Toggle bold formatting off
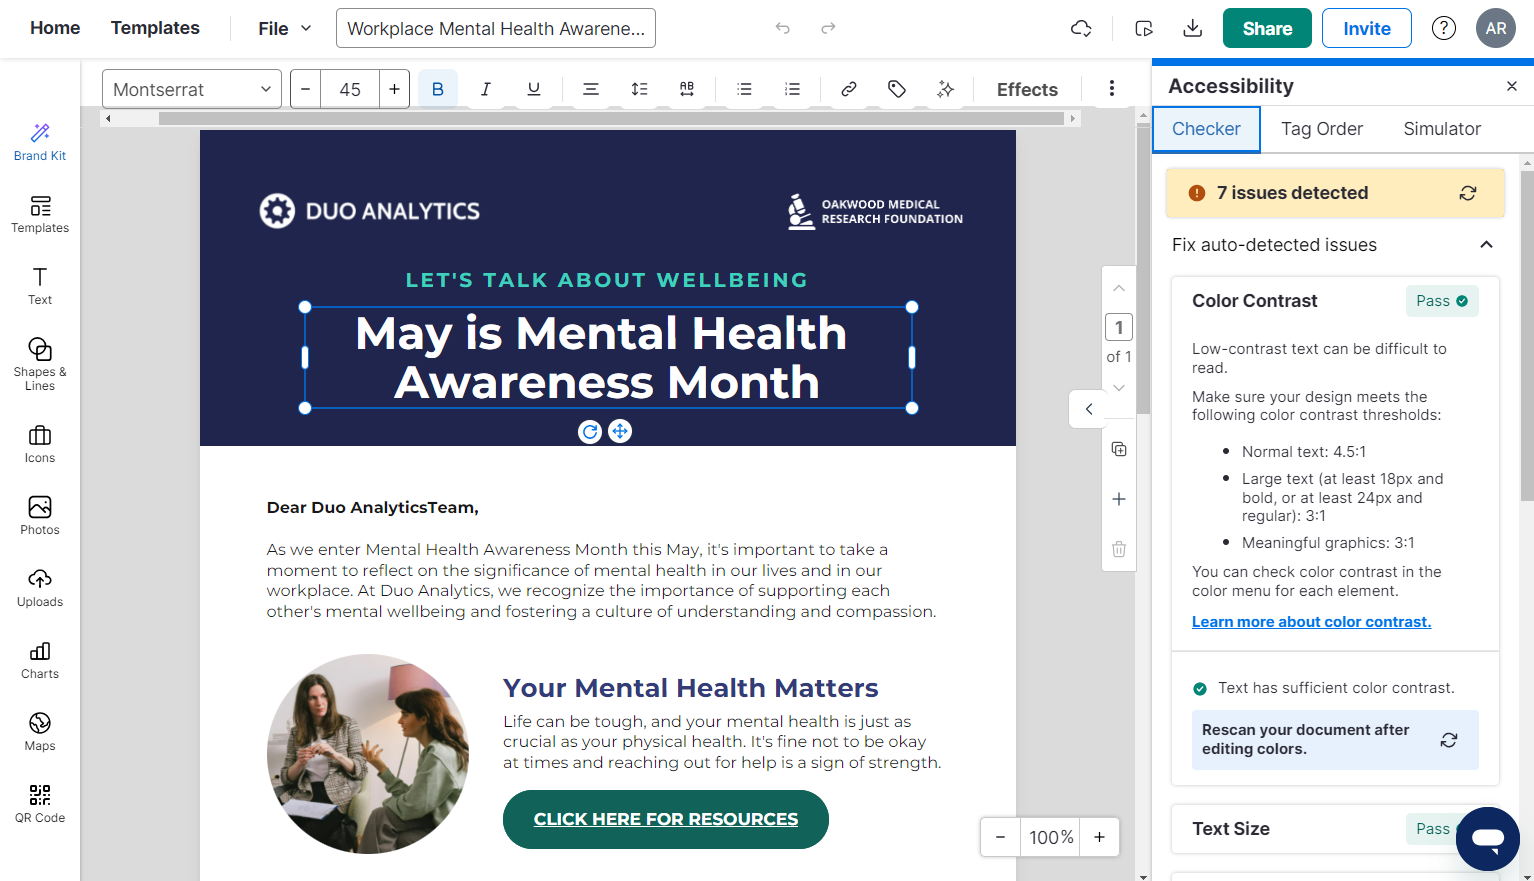 tap(437, 89)
